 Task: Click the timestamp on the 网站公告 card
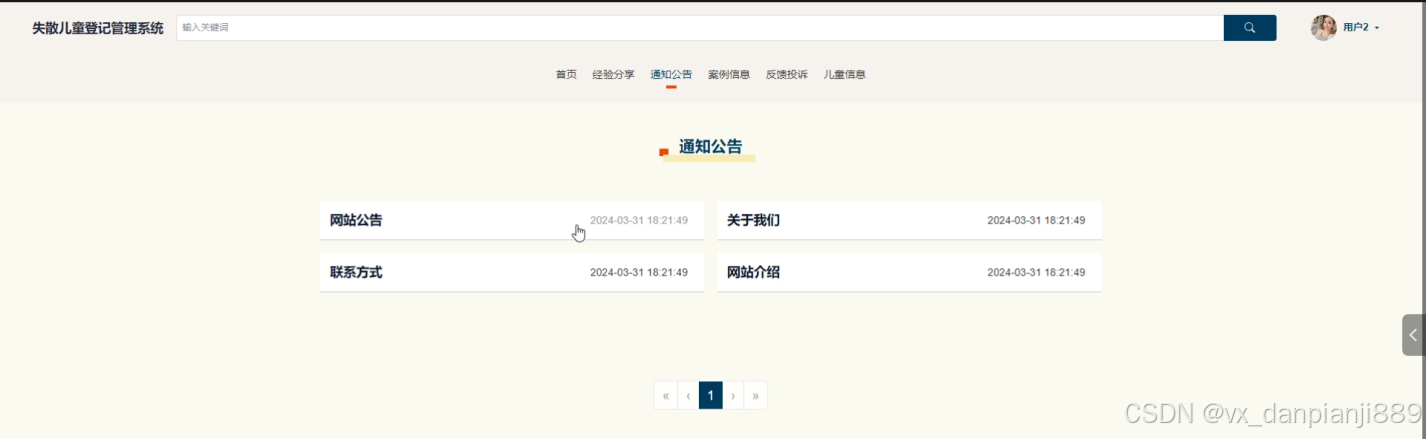(639, 220)
